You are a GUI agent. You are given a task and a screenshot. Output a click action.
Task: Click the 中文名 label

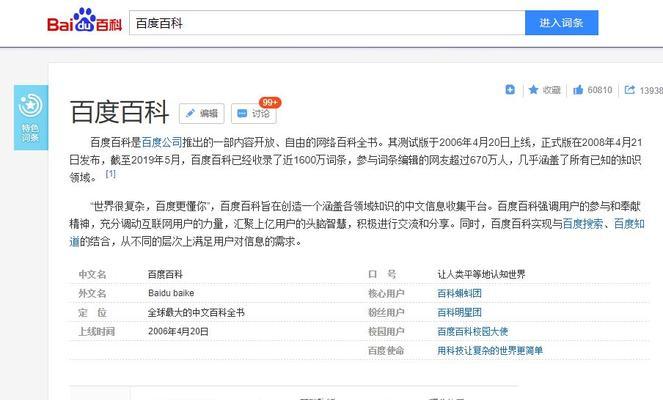92,274
